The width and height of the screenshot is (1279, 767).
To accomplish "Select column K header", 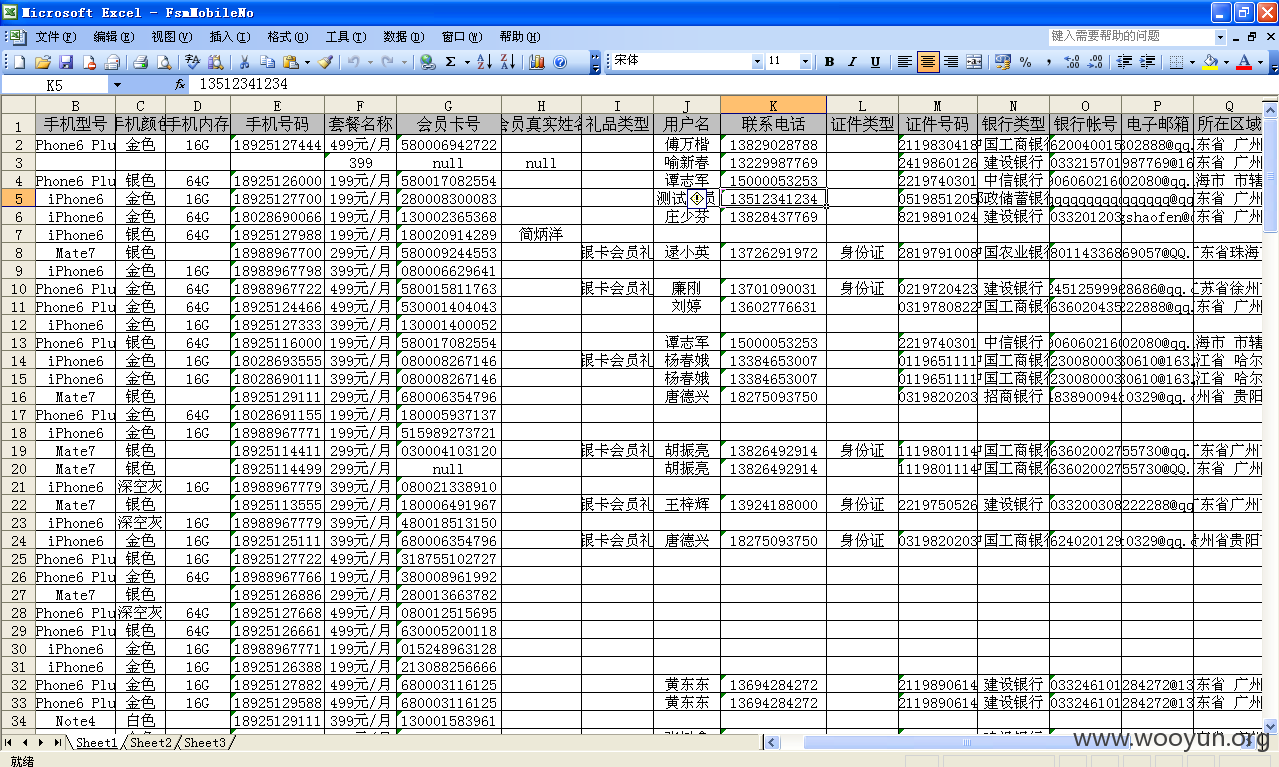I will pyautogui.click(x=773, y=105).
